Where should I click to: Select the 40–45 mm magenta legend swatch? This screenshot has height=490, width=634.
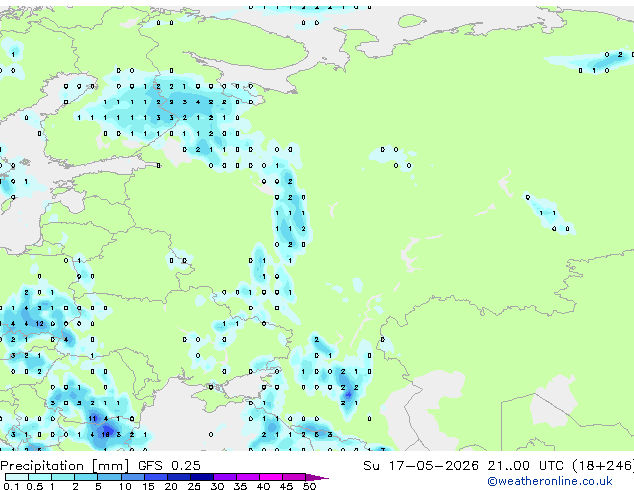click(271, 477)
